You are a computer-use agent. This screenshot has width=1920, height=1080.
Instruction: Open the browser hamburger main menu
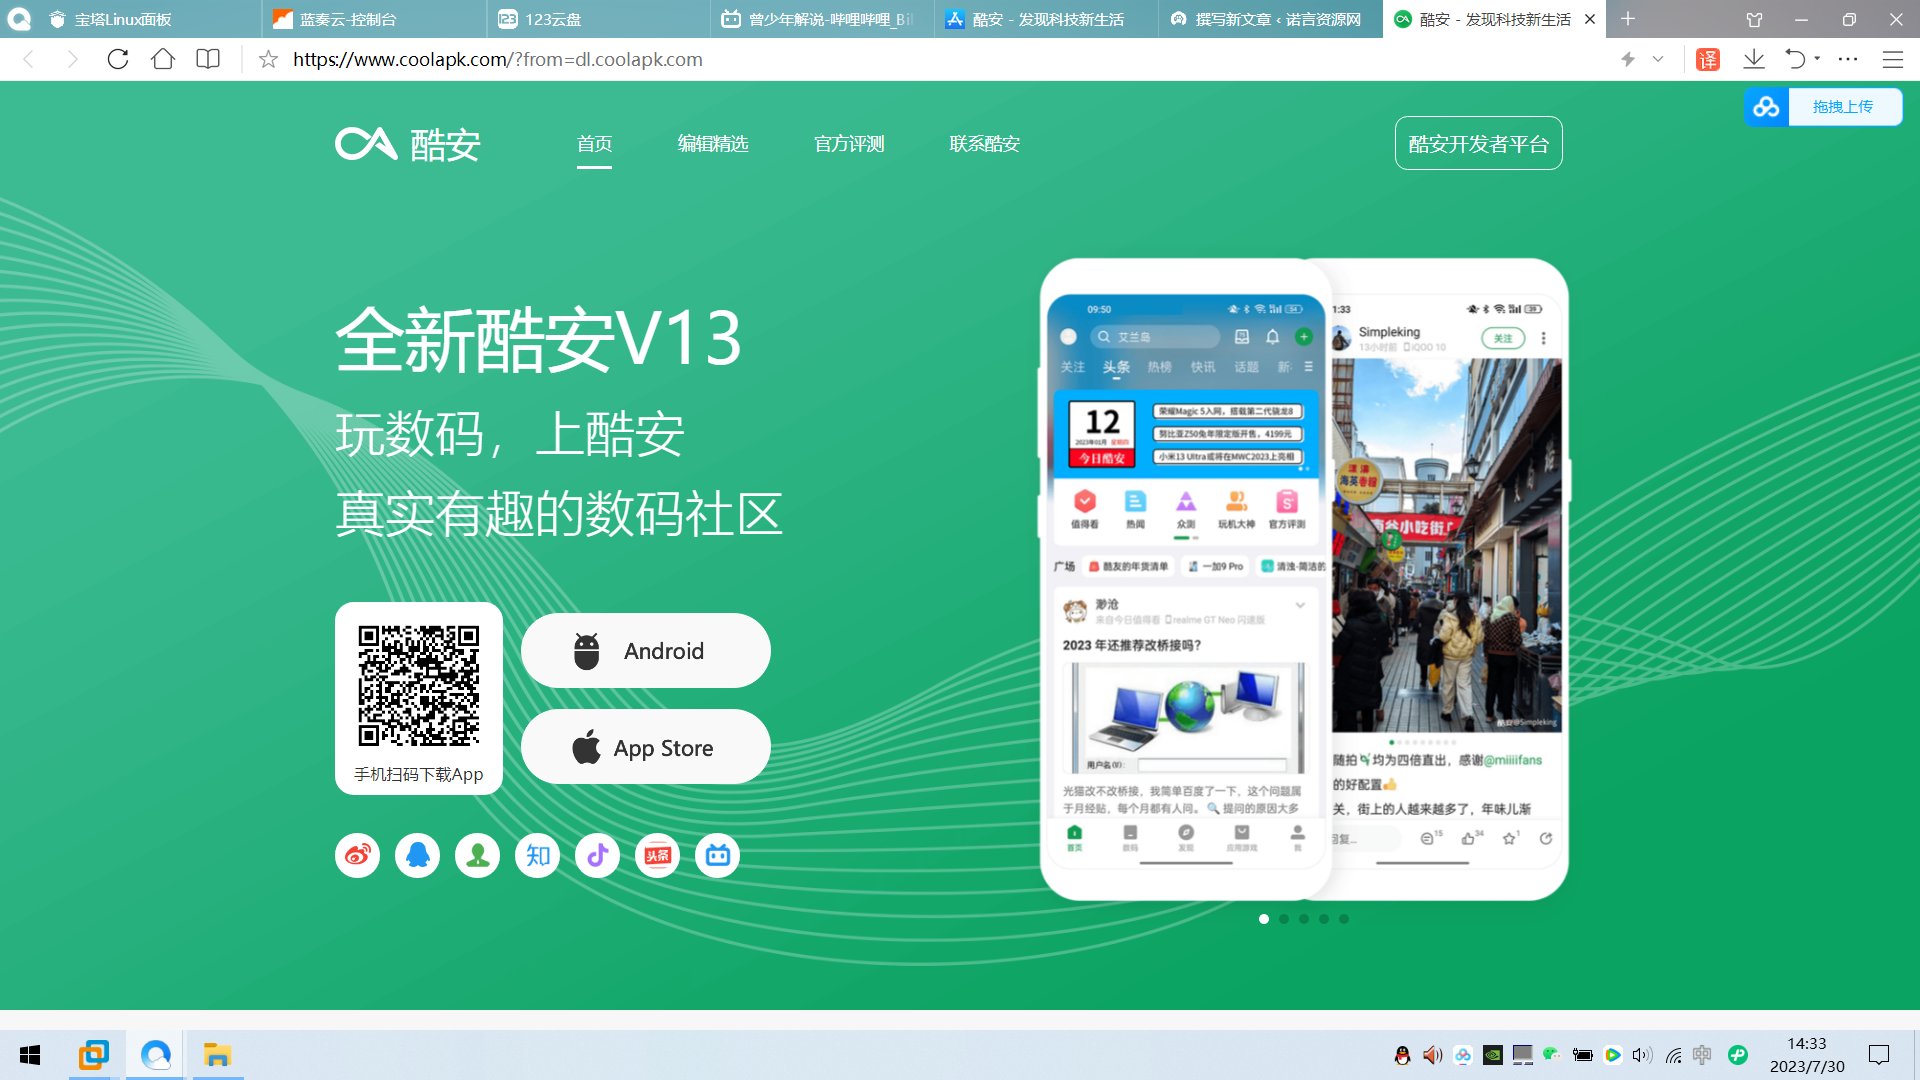[1892, 59]
